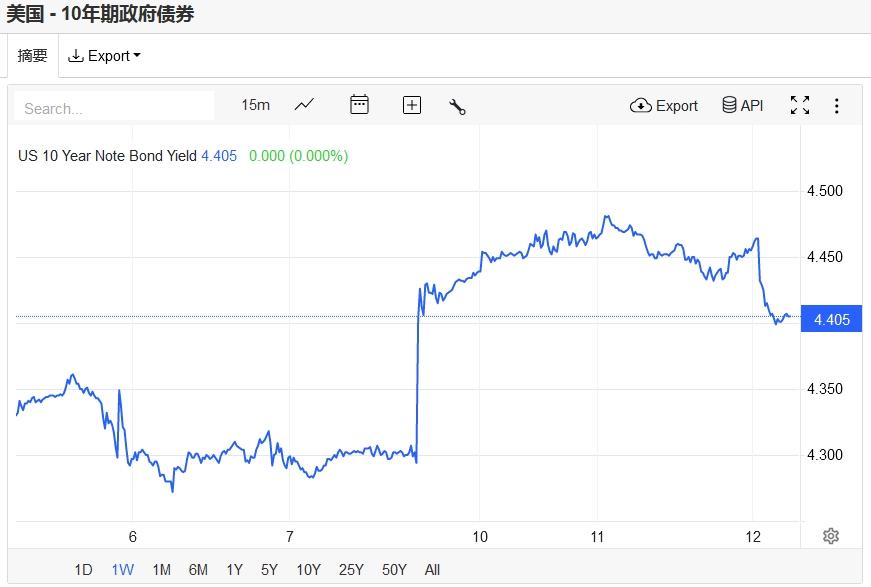Image resolution: width=871 pixels, height=587 pixels.
Task: Select the 5Y time range
Action: click(269, 570)
